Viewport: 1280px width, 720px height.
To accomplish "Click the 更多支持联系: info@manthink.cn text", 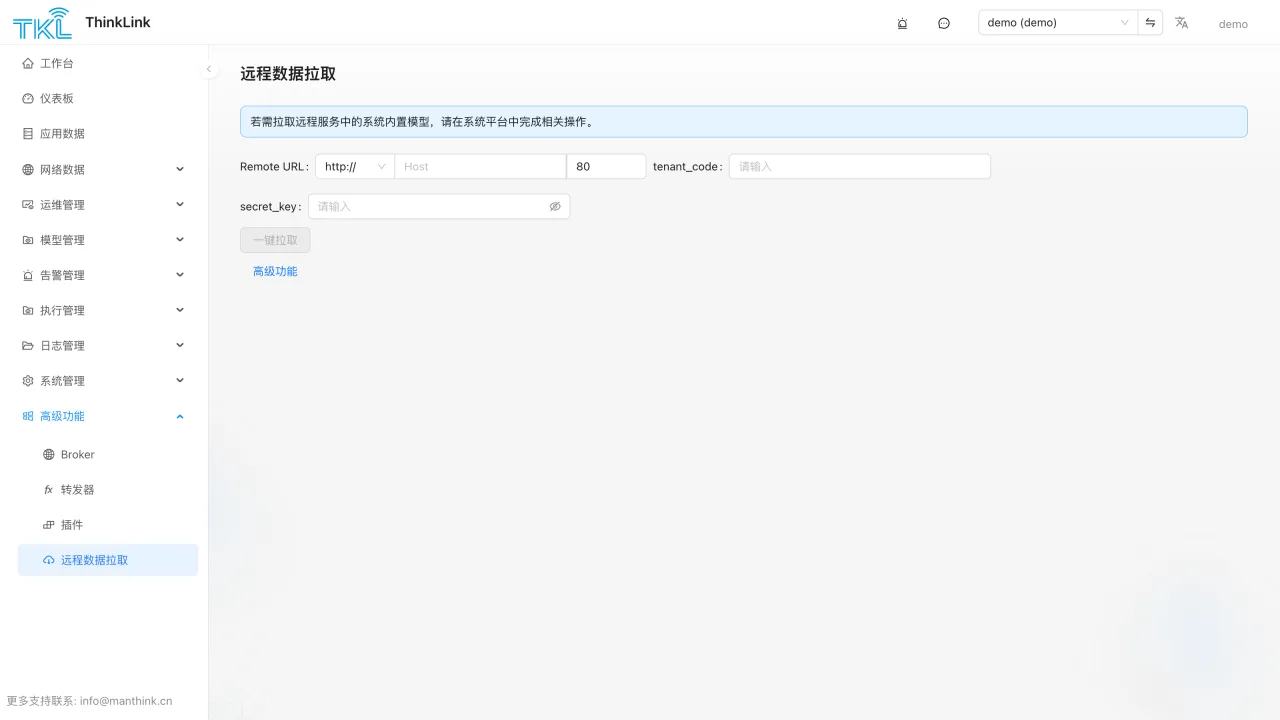I will (90, 701).
